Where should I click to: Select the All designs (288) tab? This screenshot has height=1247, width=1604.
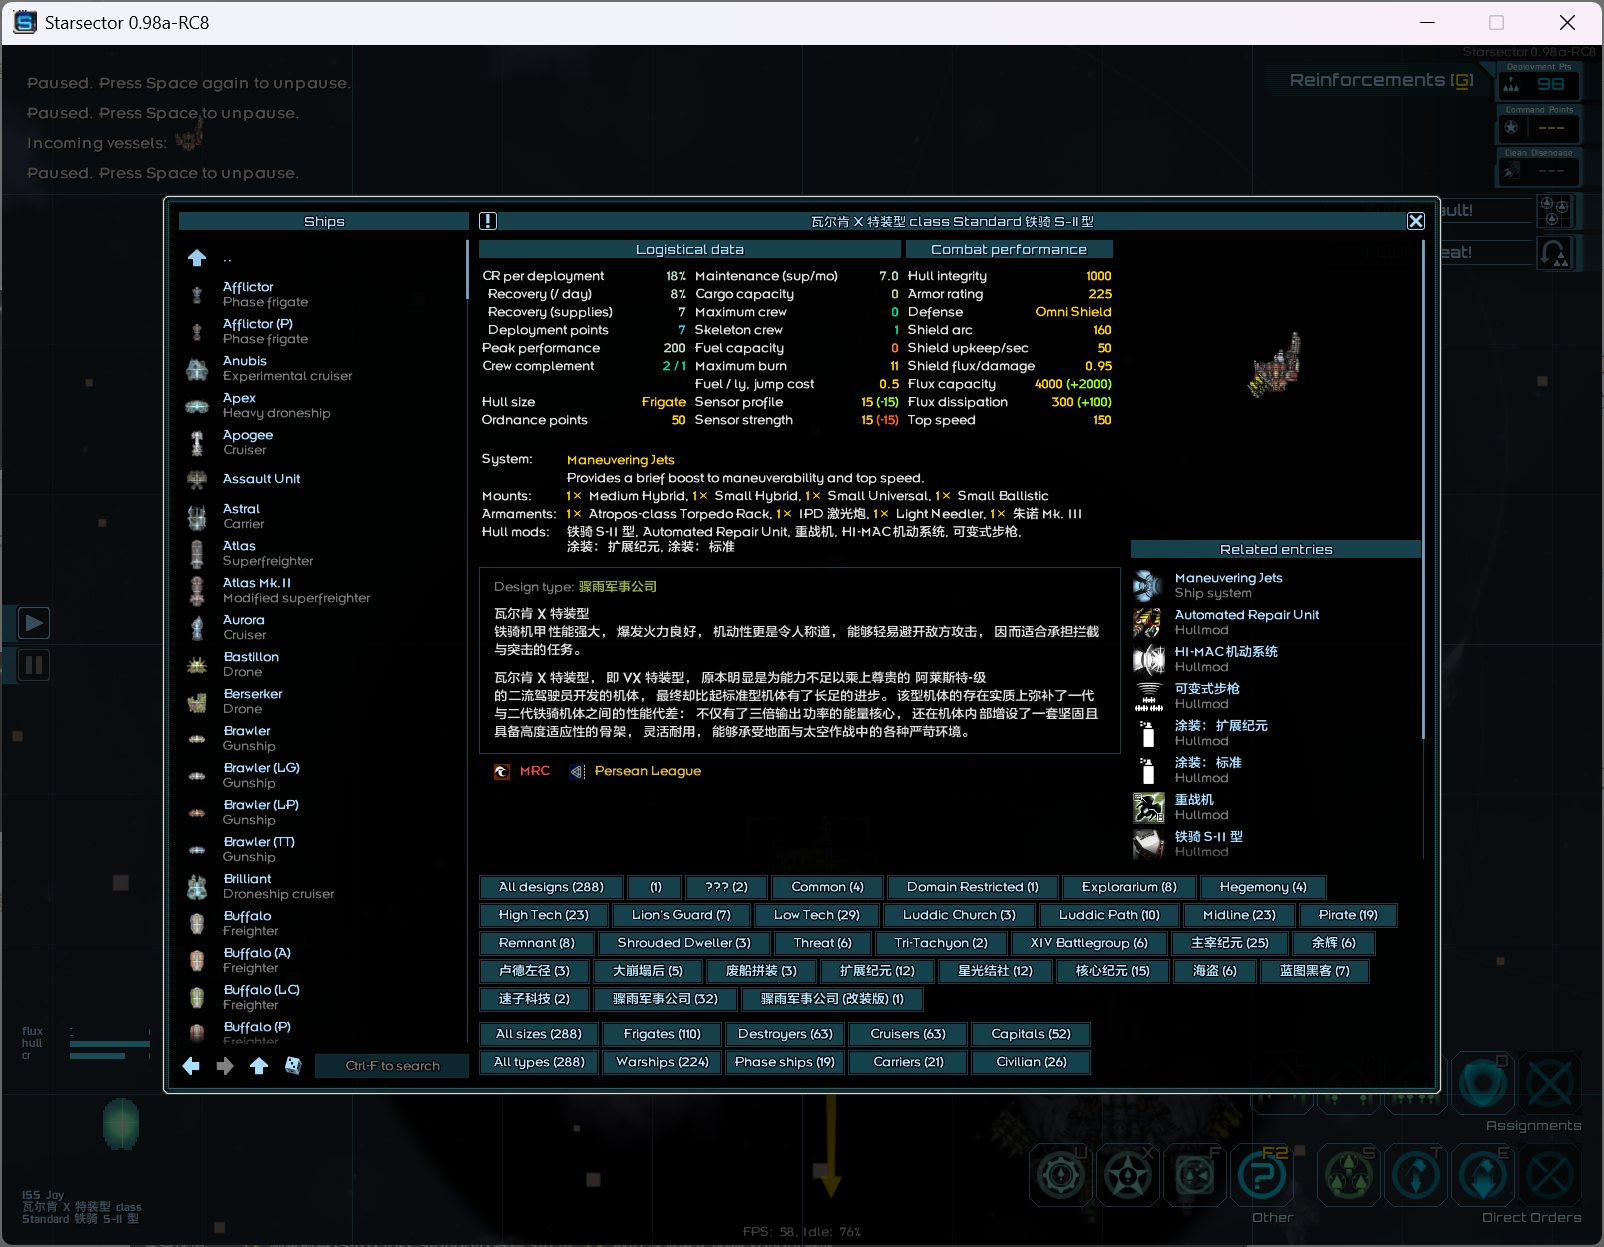pyautogui.click(x=551, y=887)
